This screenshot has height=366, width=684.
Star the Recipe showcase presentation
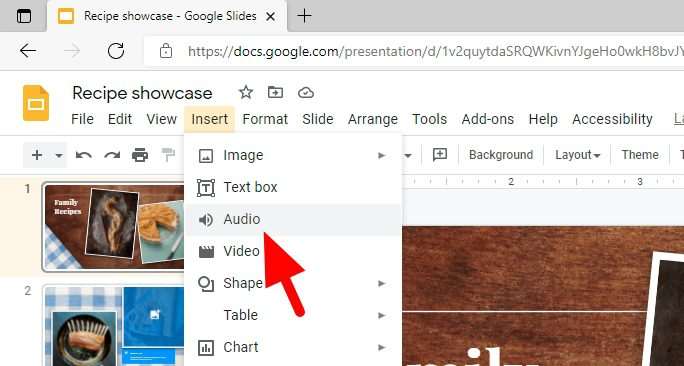(246, 92)
